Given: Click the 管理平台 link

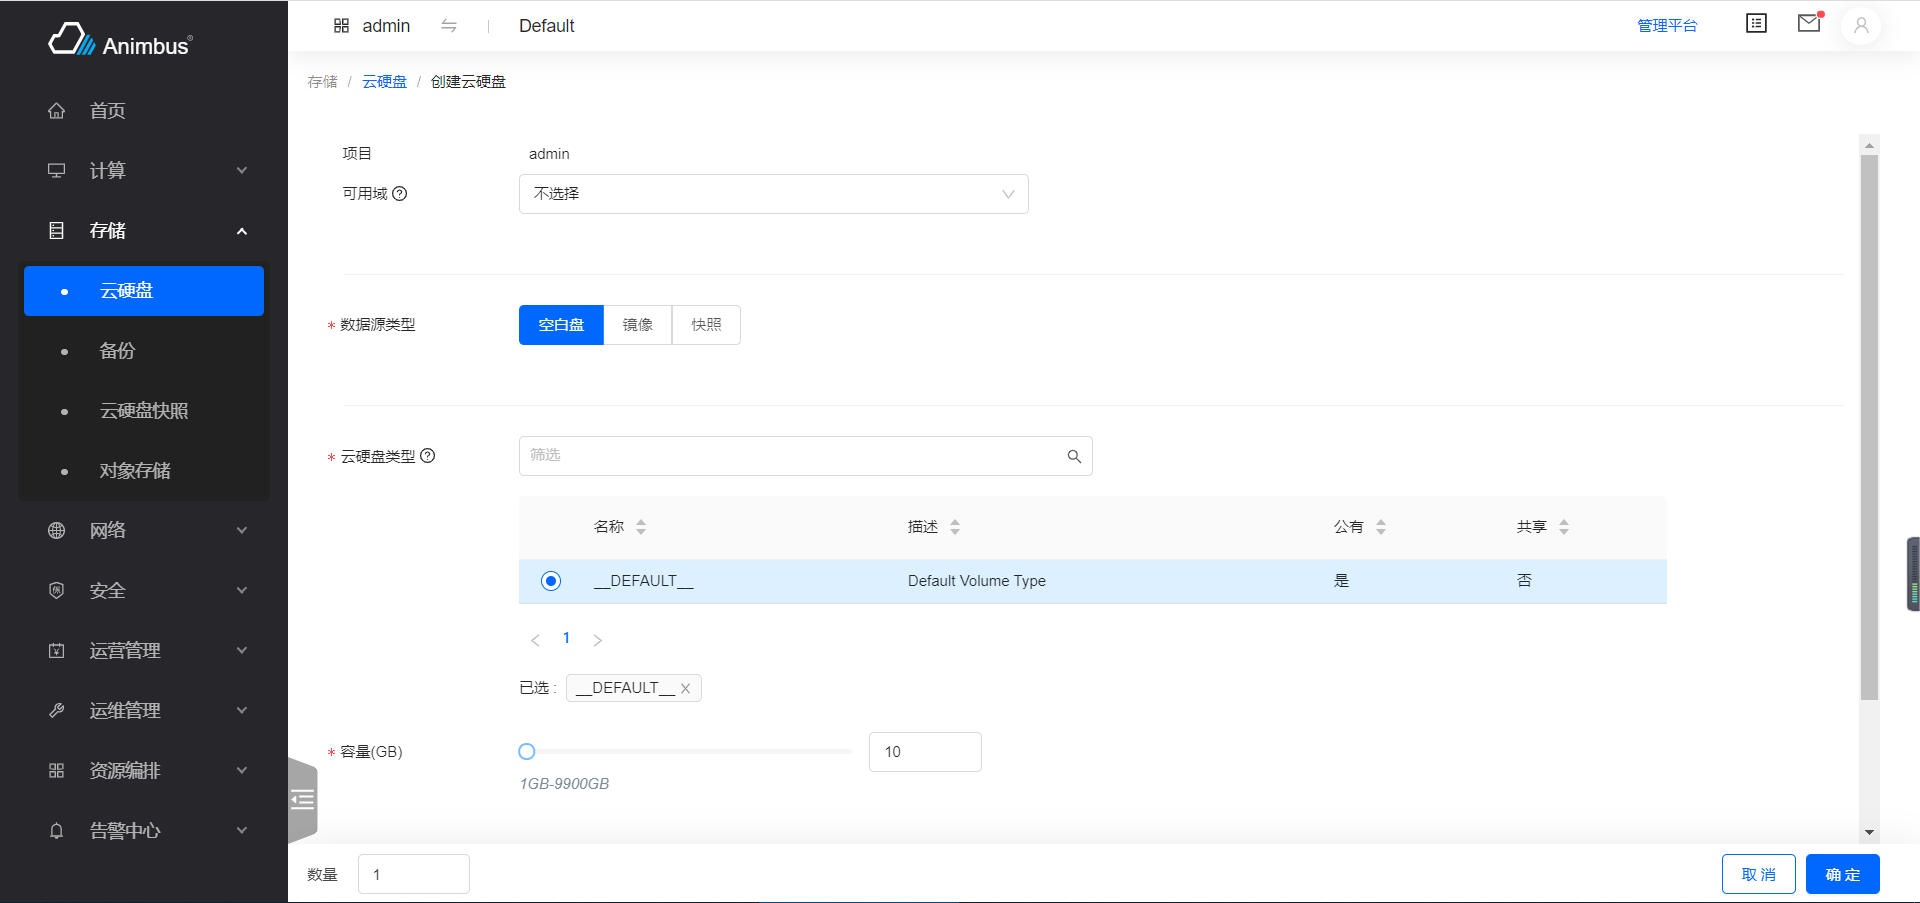Looking at the screenshot, I should [x=1667, y=26].
